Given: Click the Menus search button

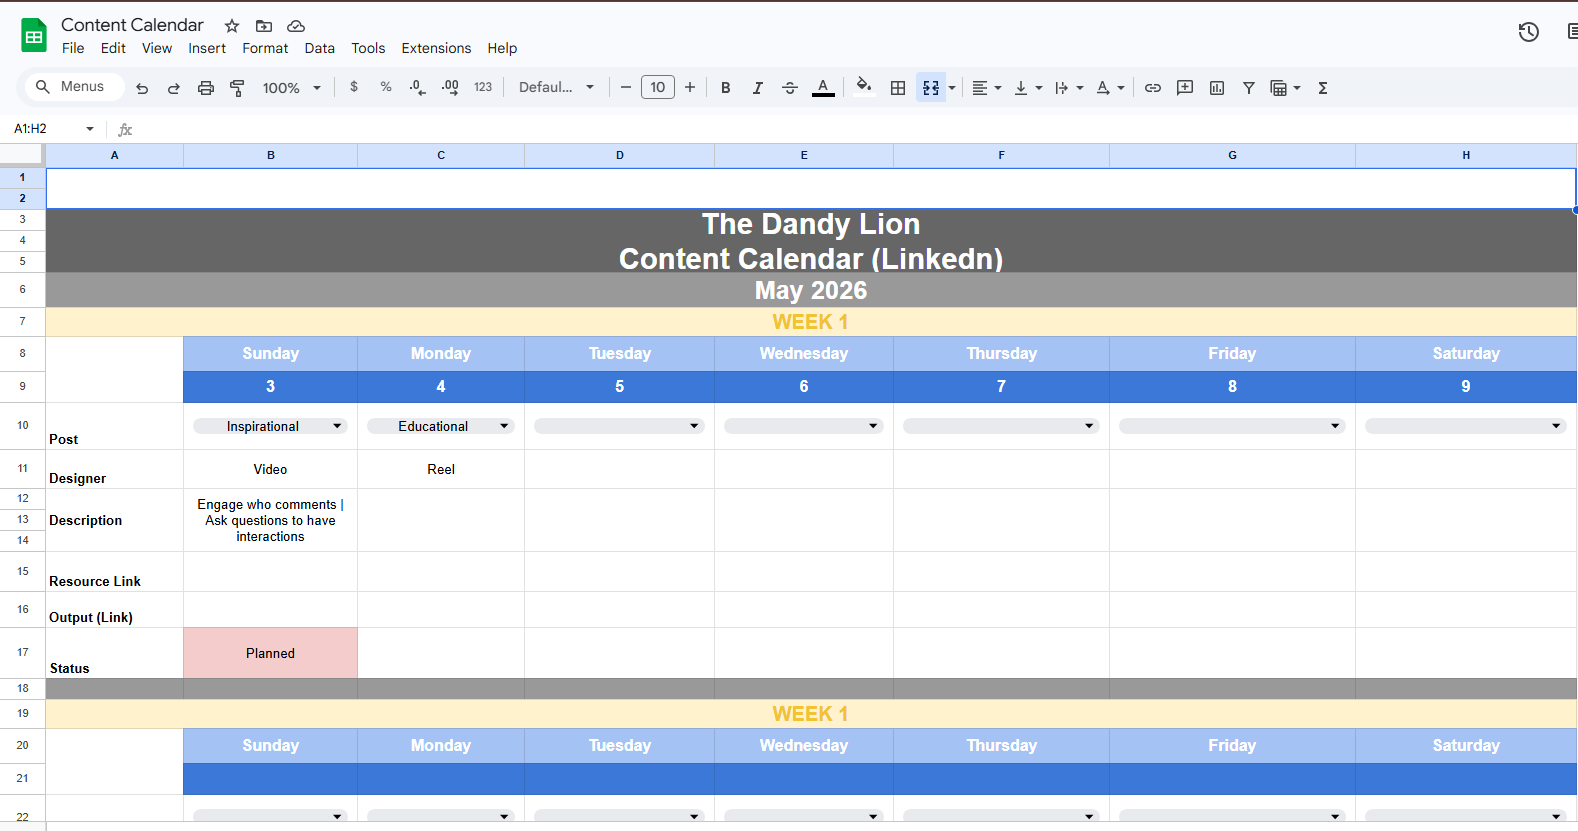Looking at the screenshot, I should click(71, 87).
